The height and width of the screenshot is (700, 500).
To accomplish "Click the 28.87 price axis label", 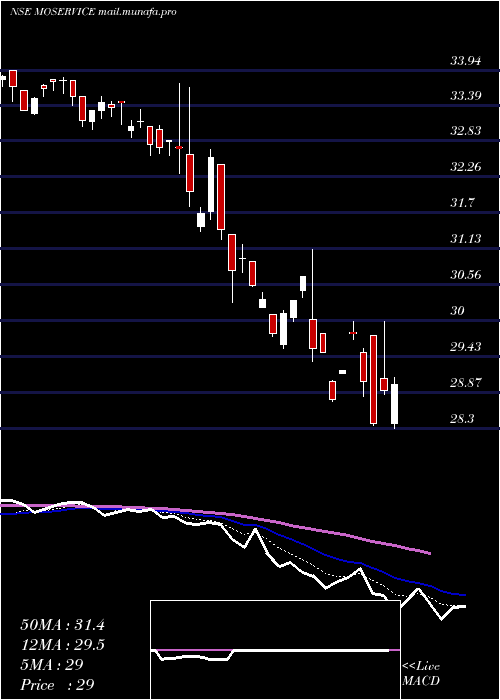I will [x=466, y=383].
